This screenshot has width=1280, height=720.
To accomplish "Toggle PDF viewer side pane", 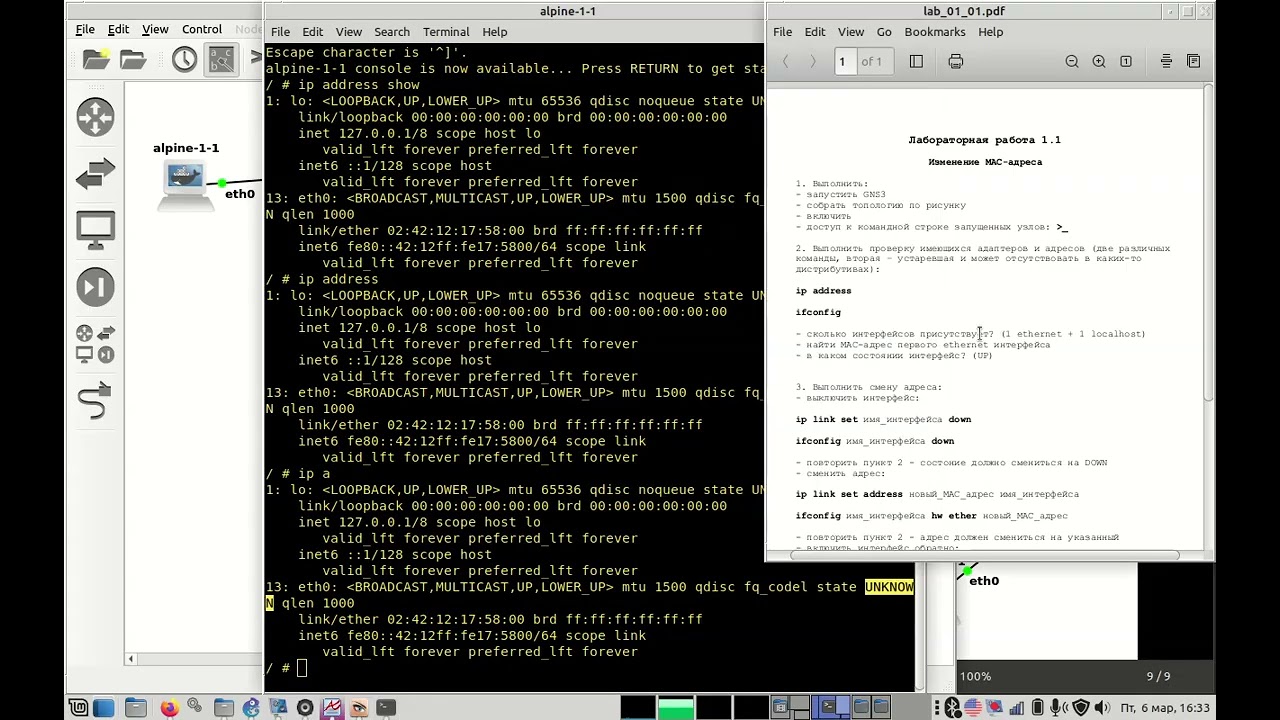I will pyautogui.click(x=916, y=61).
